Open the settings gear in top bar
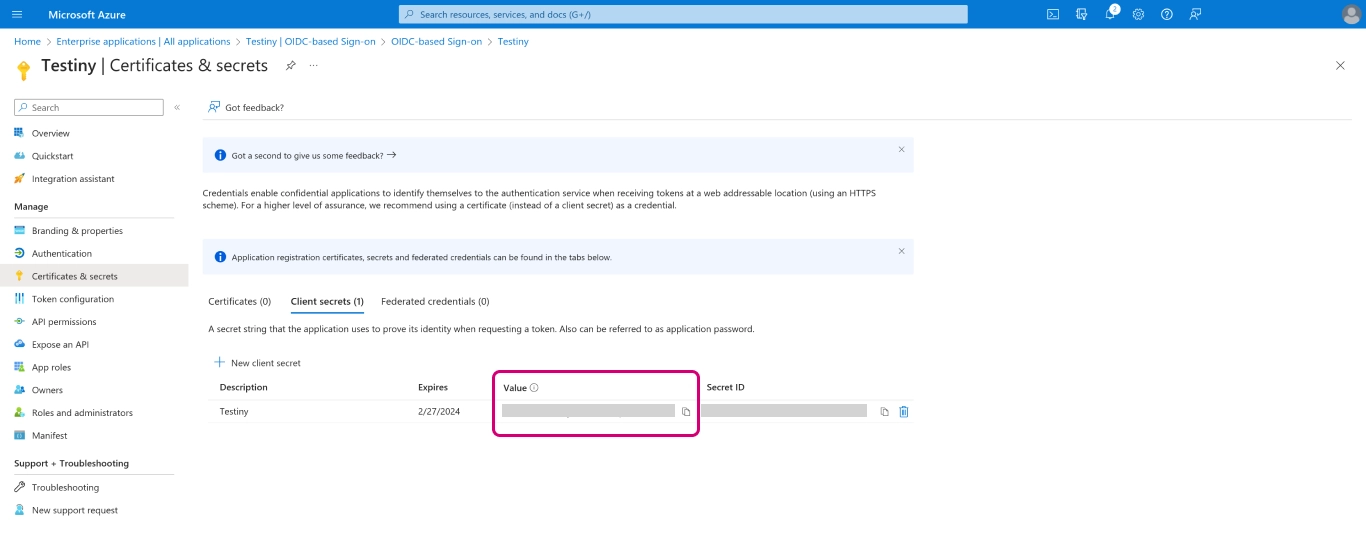This screenshot has height=545, width=1366. click(x=1138, y=14)
